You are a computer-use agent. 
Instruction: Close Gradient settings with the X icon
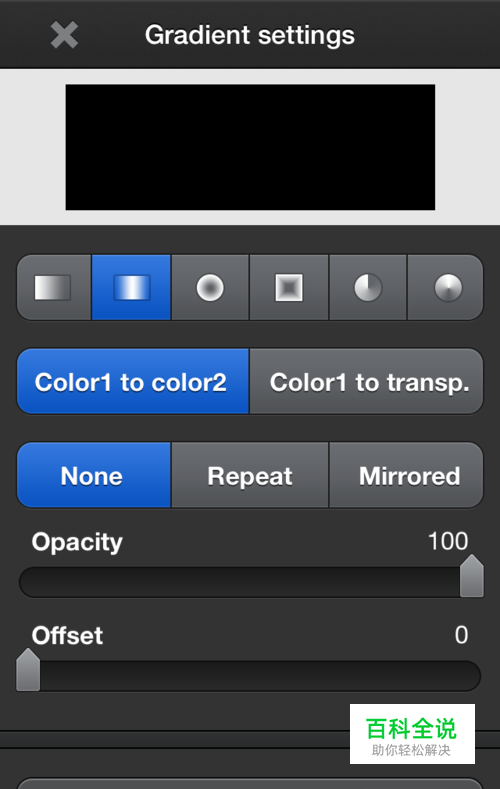(64, 35)
